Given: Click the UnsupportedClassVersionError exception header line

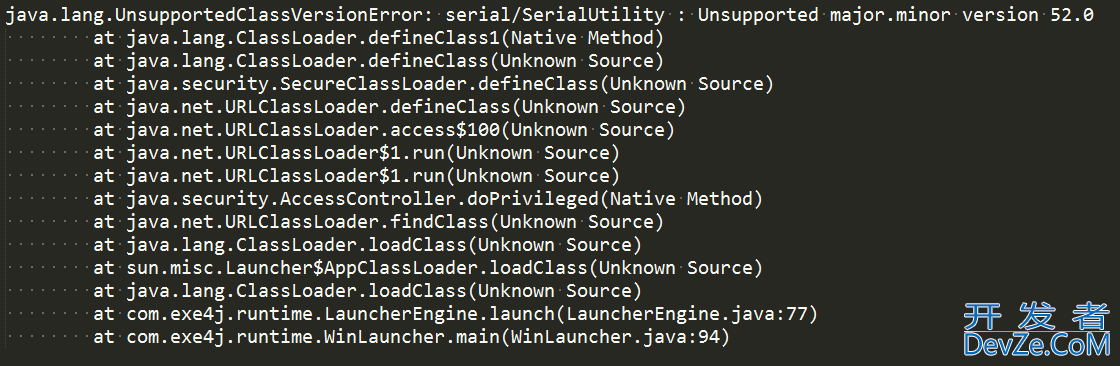Looking at the screenshot, I should pos(549,15).
